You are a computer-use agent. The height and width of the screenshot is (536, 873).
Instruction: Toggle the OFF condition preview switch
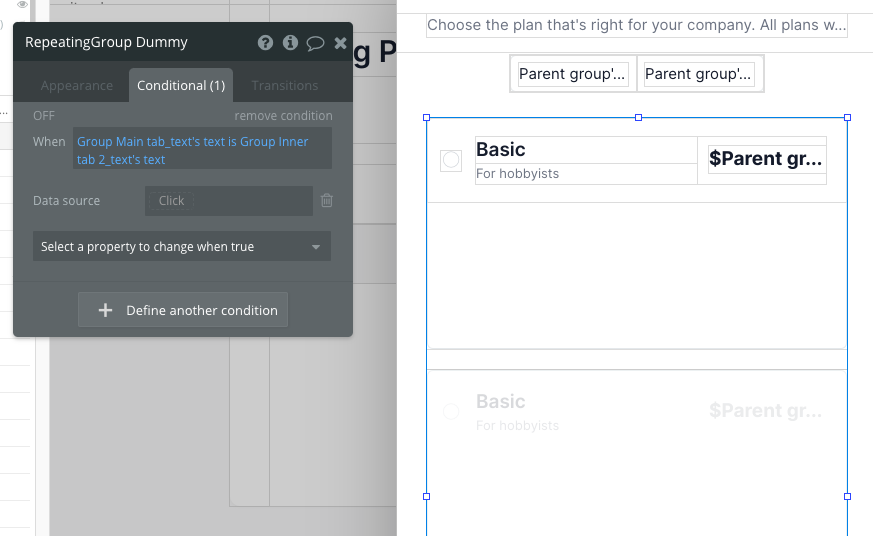(x=44, y=116)
